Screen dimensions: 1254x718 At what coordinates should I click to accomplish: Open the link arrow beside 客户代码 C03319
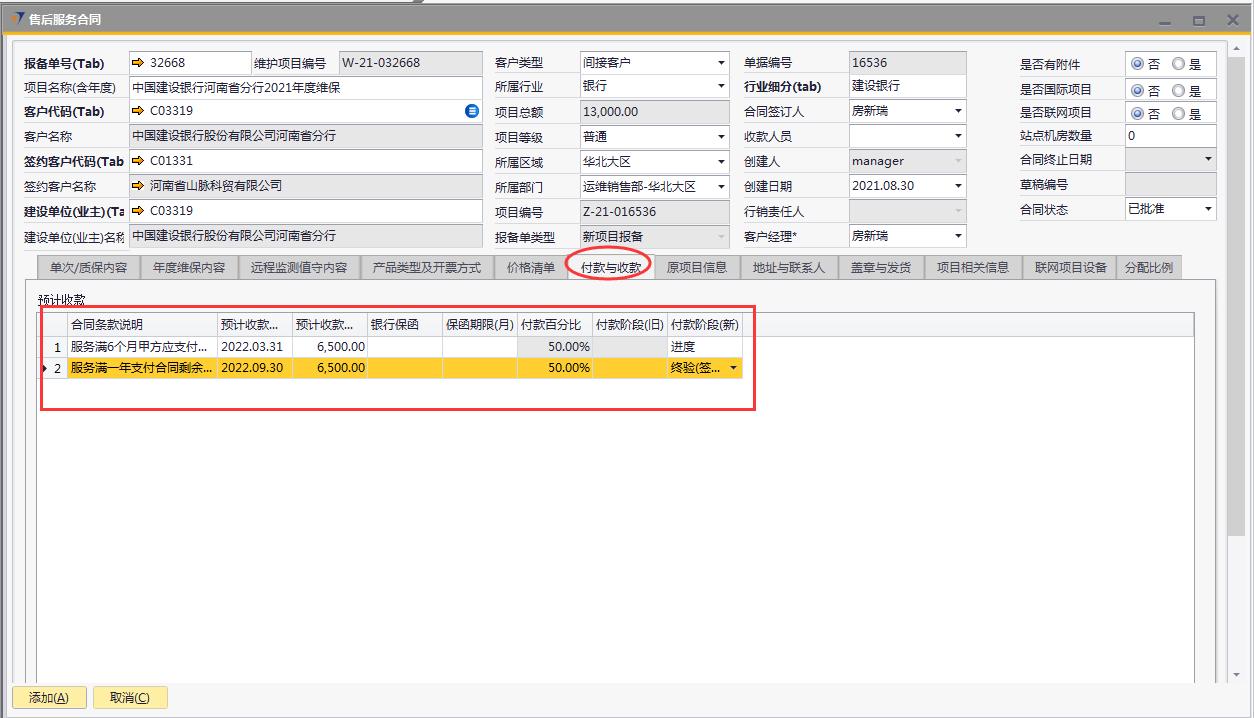point(138,111)
